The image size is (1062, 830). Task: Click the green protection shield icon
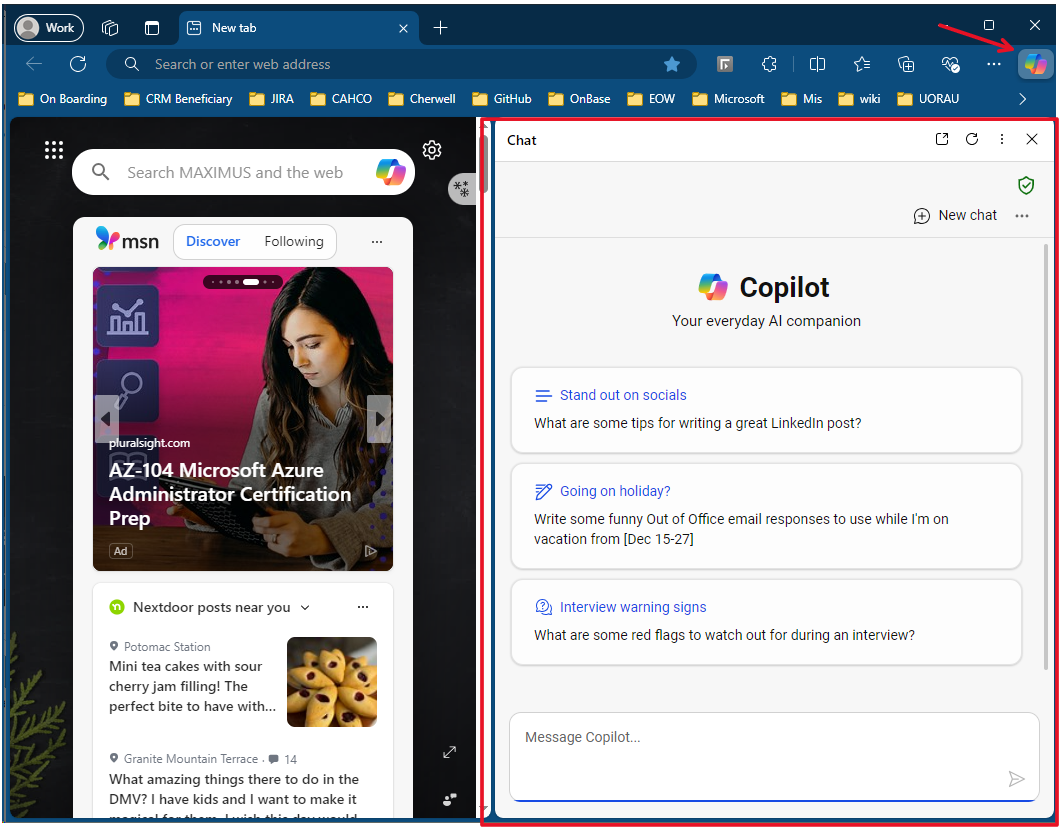click(x=1026, y=185)
